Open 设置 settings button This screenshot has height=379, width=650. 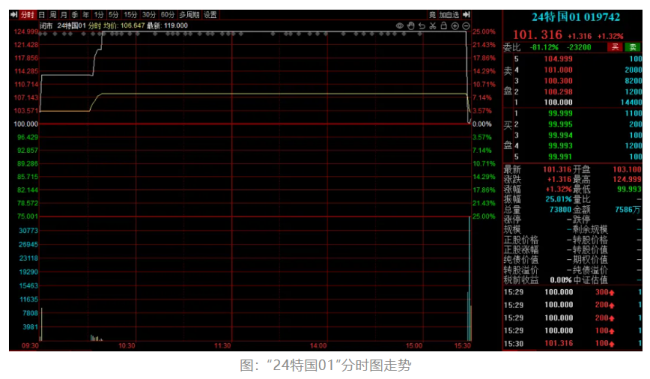coord(210,15)
